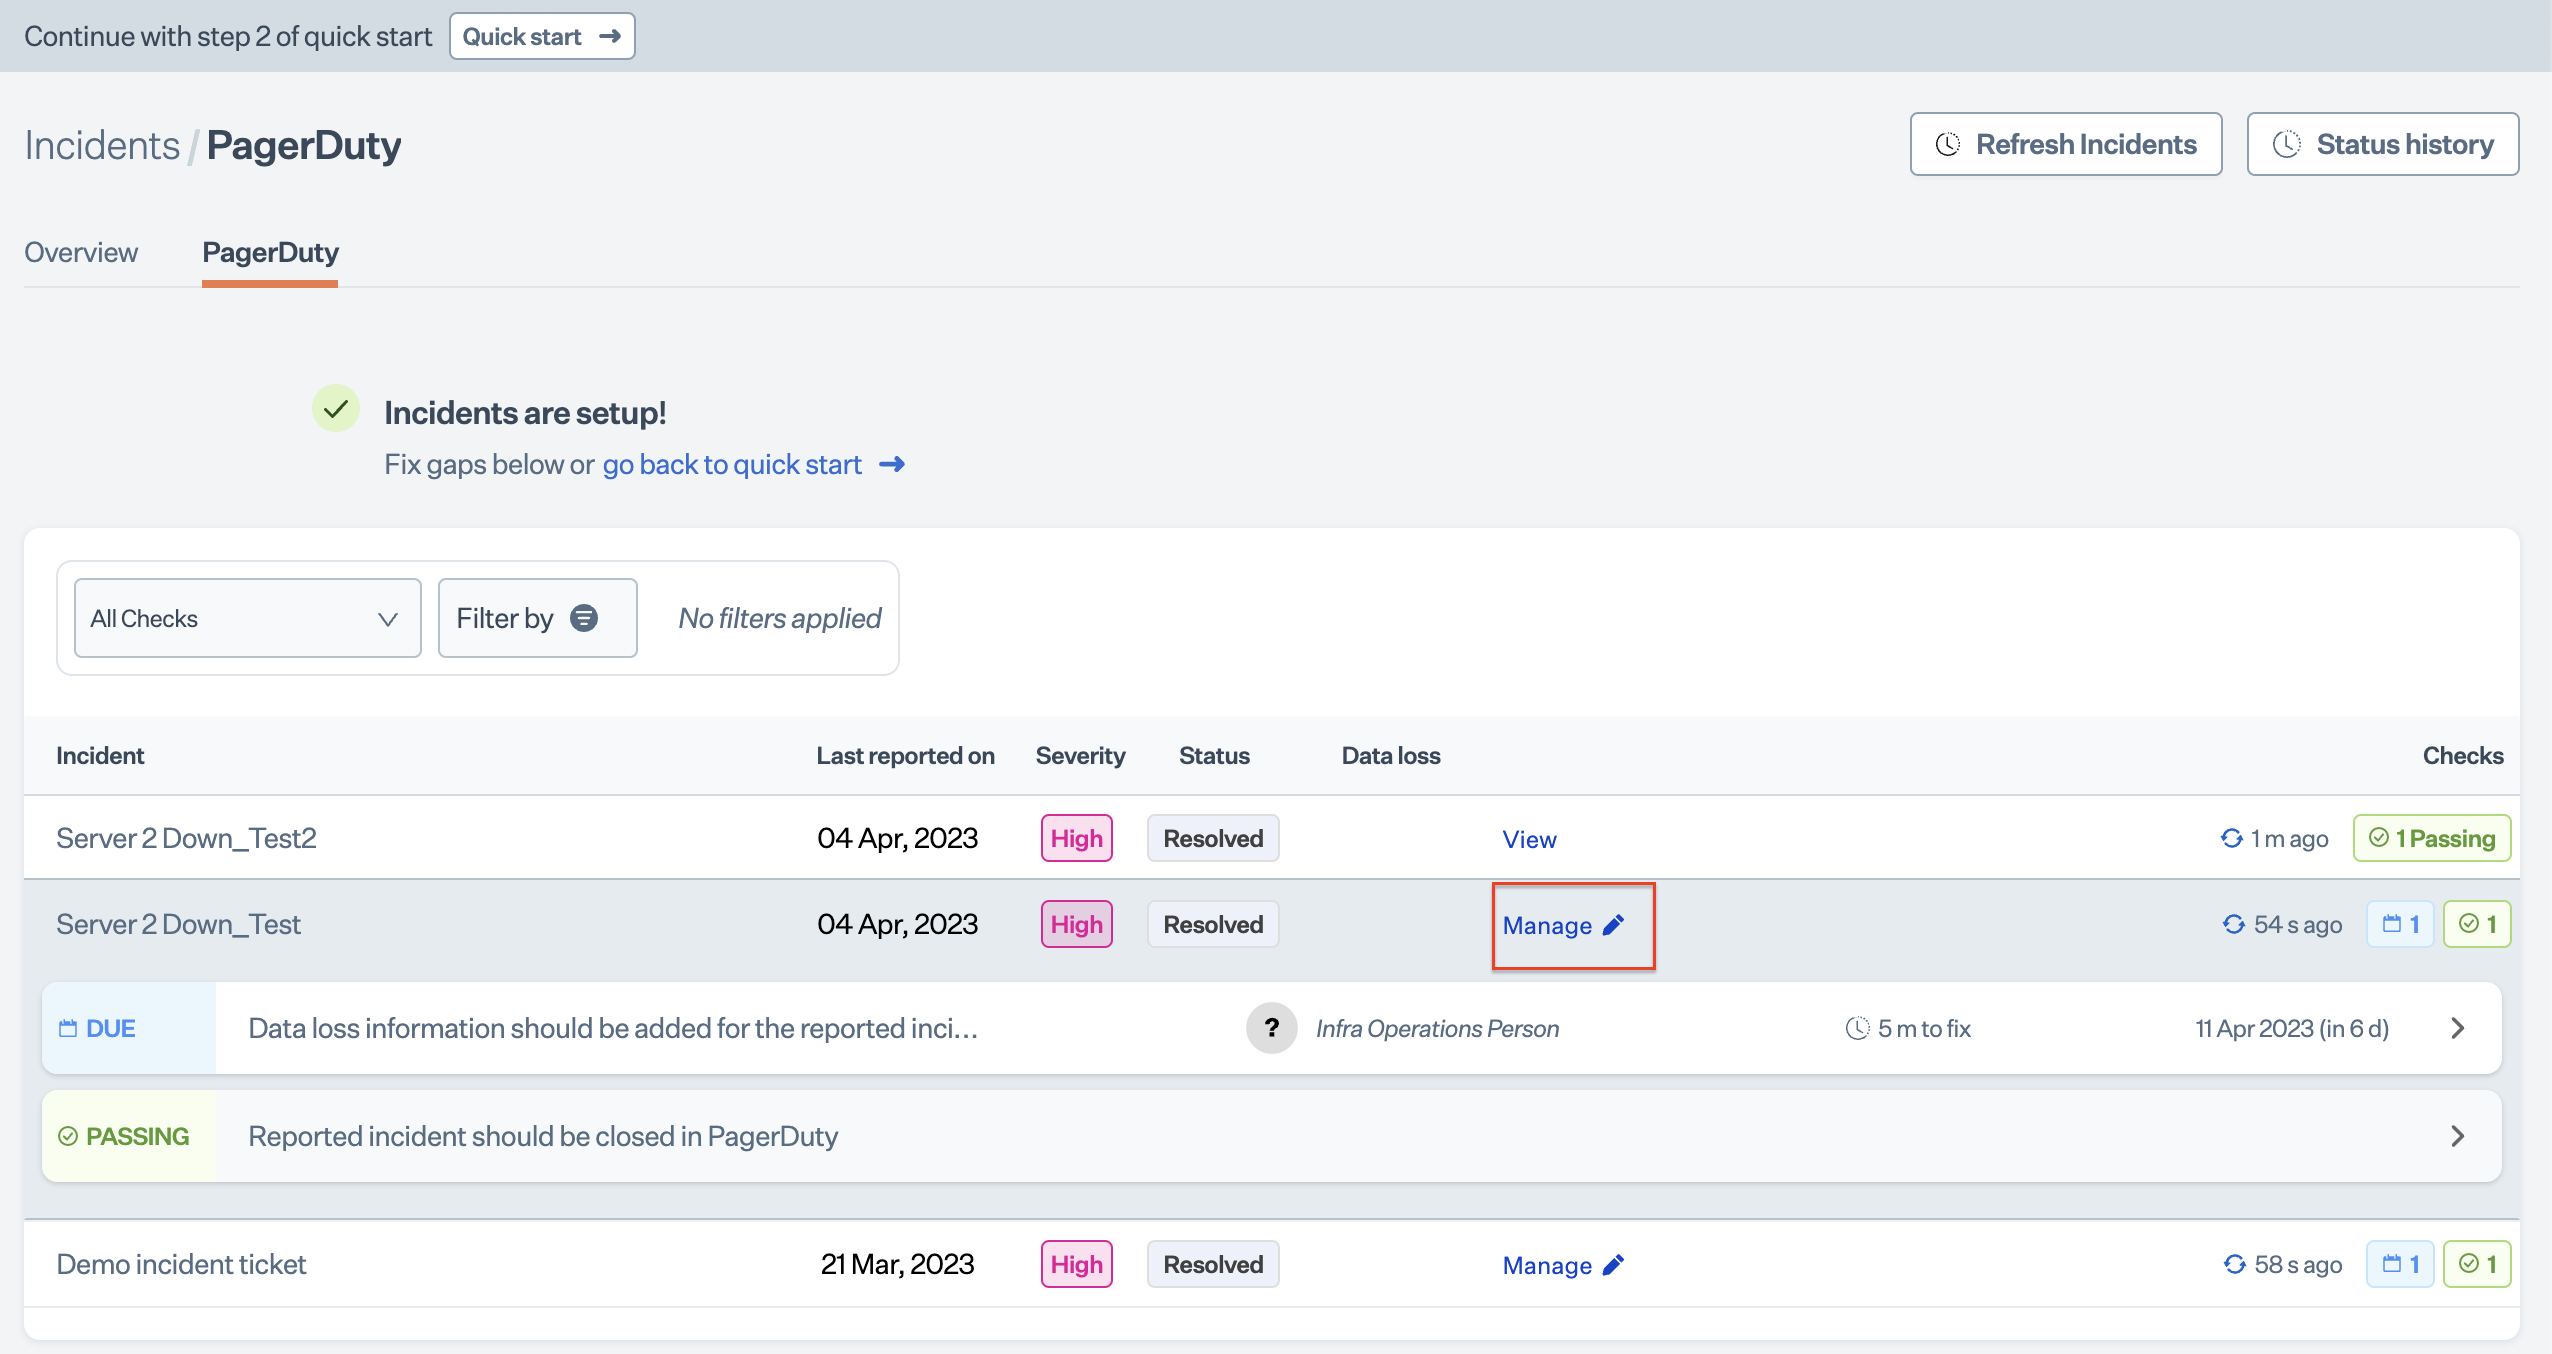This screenshot has height=1354, width=2552.
Task: Click the Refresh Incidents button
Action: [x=2065, y=144]
